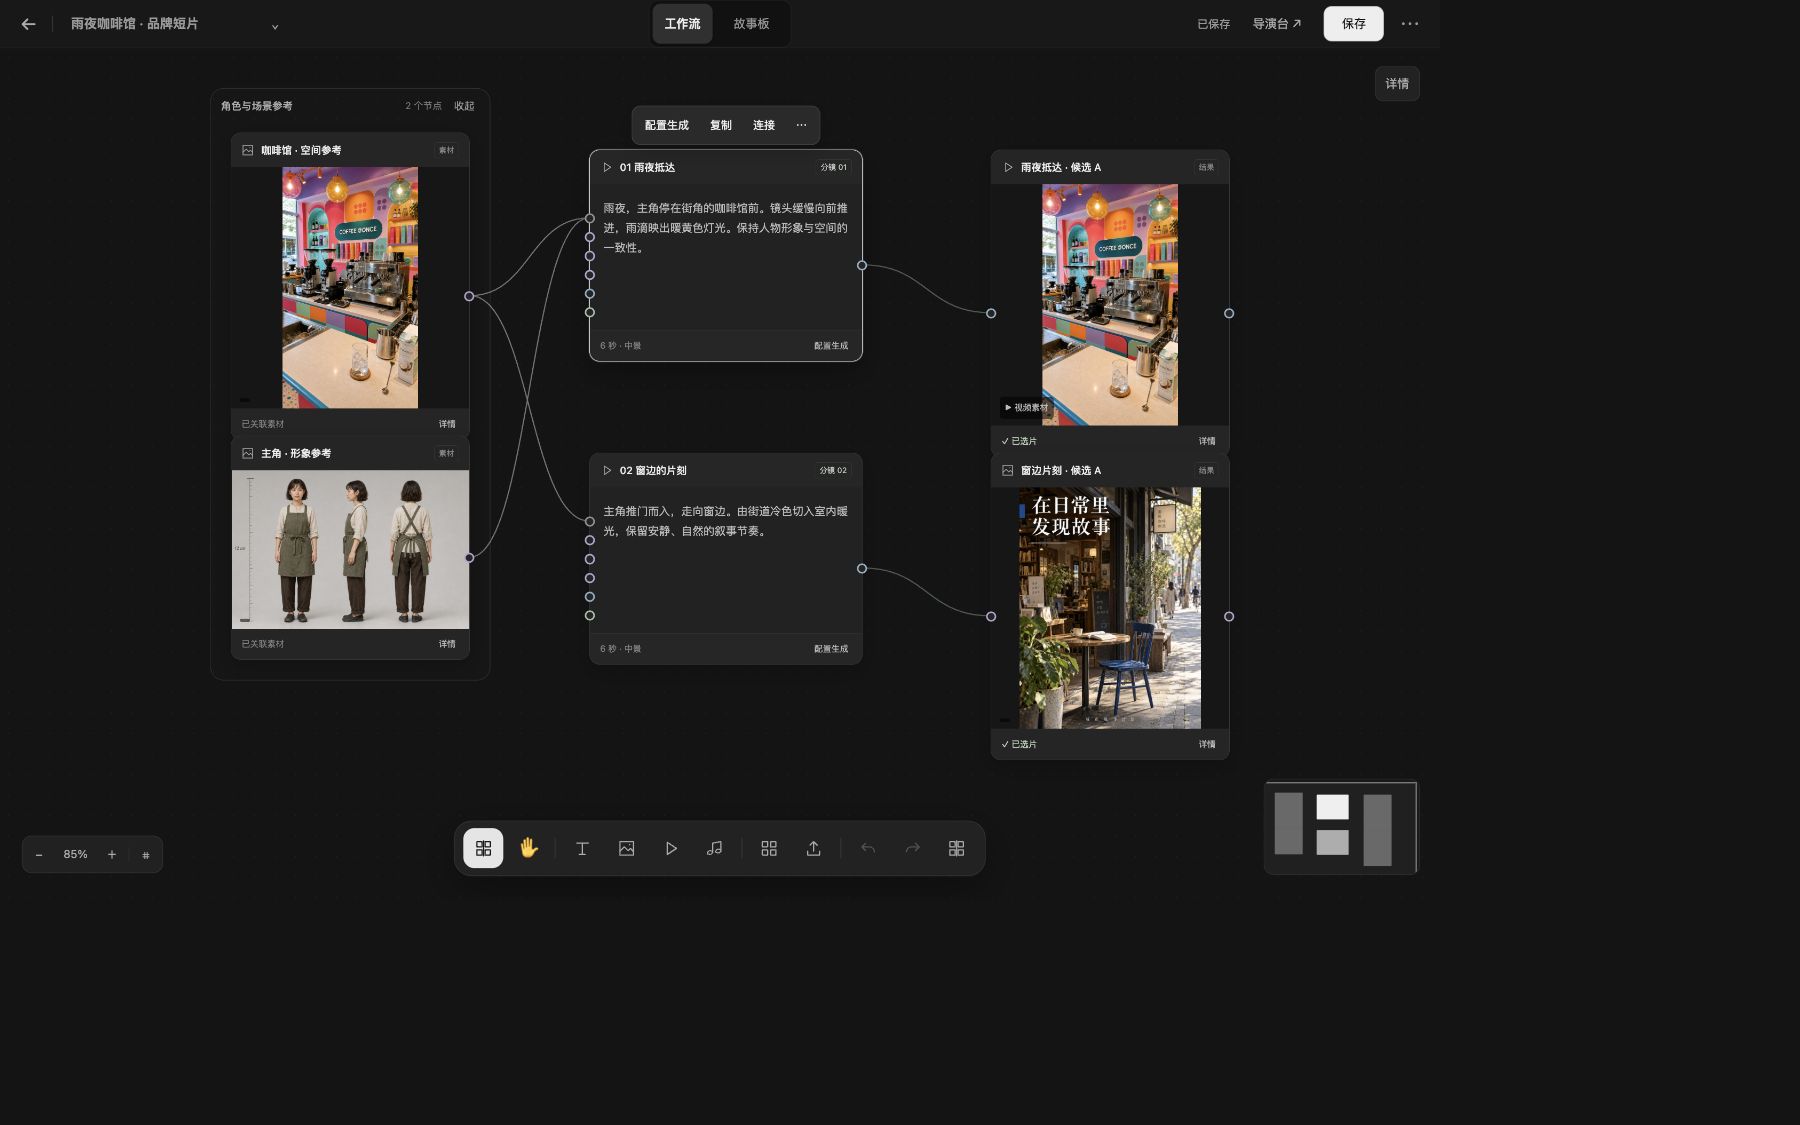Click the upload/export icon in bottom toolbar
This screenshot has height=1125, width=1800.
pyautogui.click(x=814, y=848)
